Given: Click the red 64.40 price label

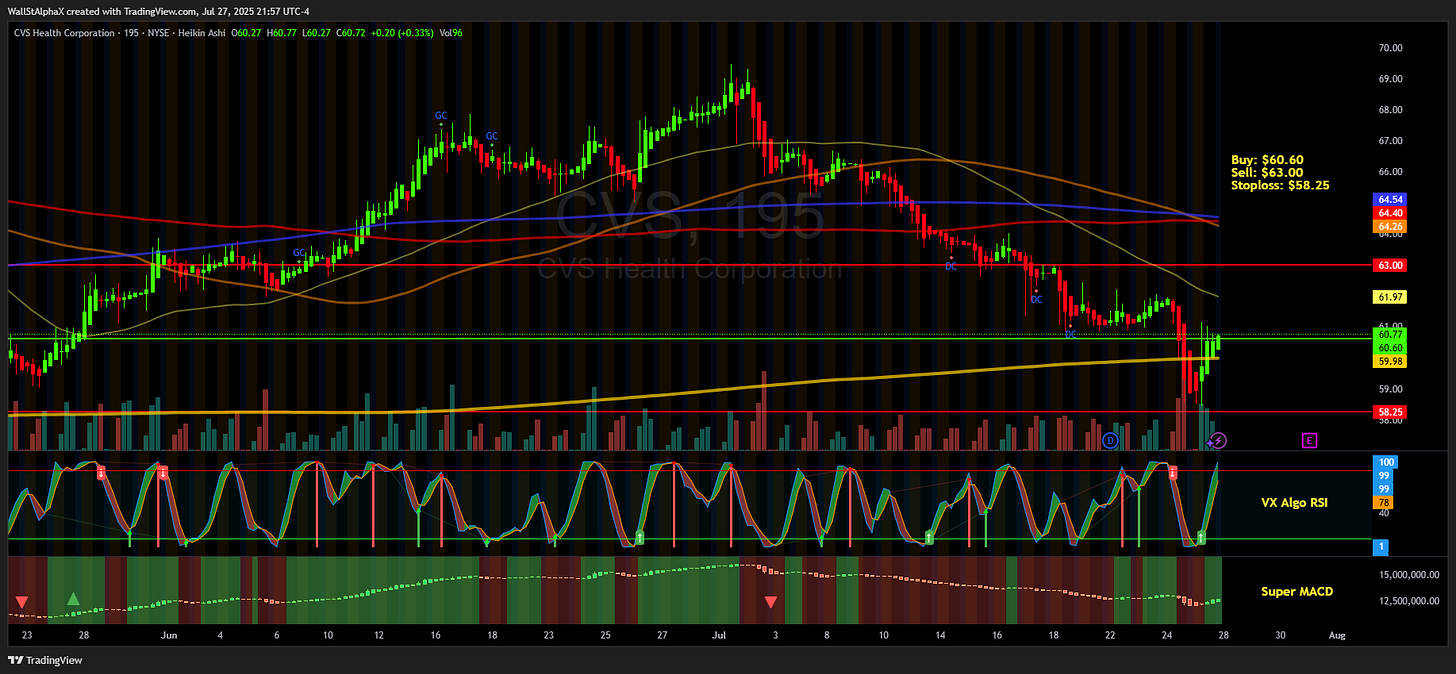Looking at the screenshot, I should click(1392, 213).
